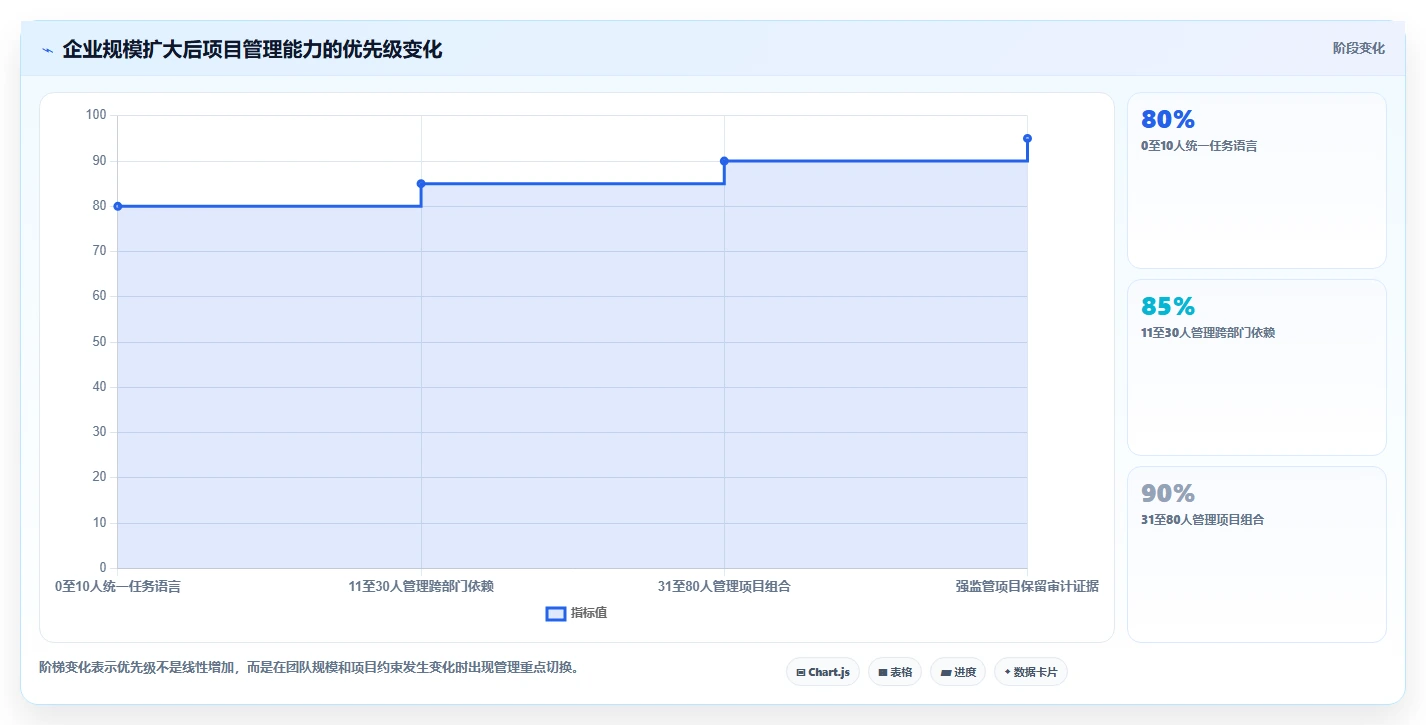Click the lightning icon beside the title

47,49
